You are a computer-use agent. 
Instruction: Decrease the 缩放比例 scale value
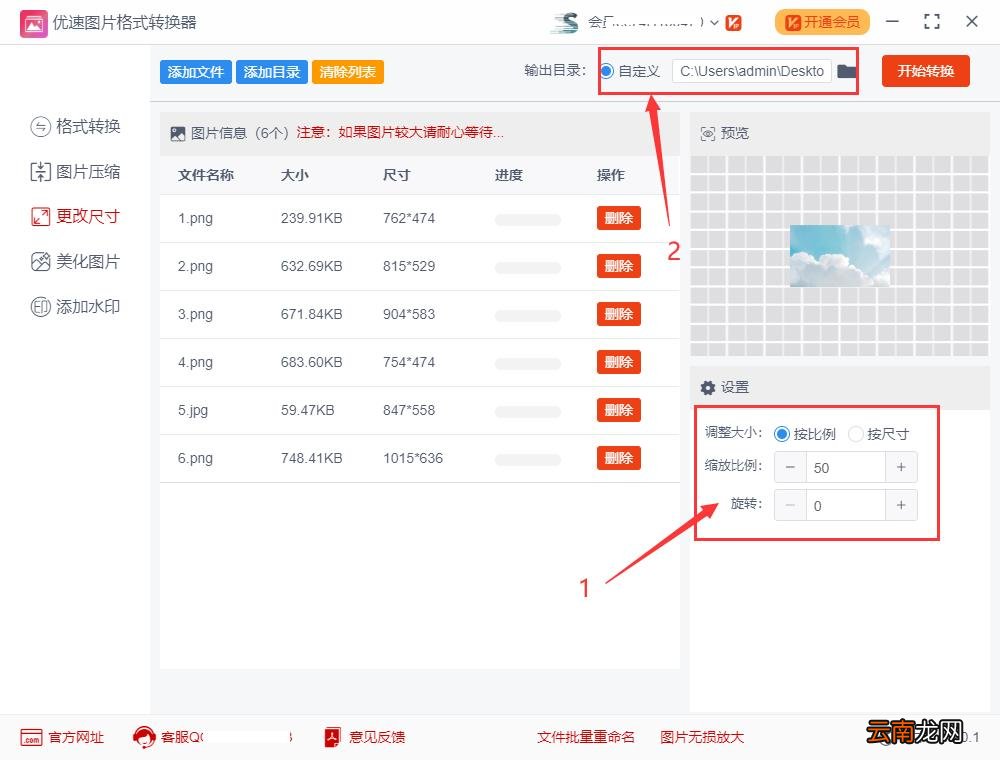790,467
